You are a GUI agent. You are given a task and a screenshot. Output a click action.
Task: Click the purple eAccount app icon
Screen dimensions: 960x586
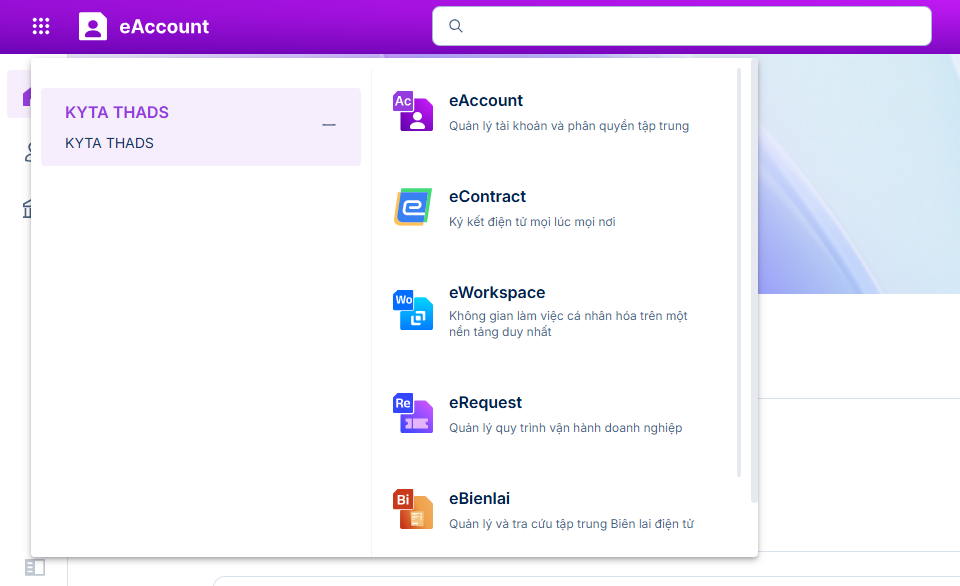point(413,111)
